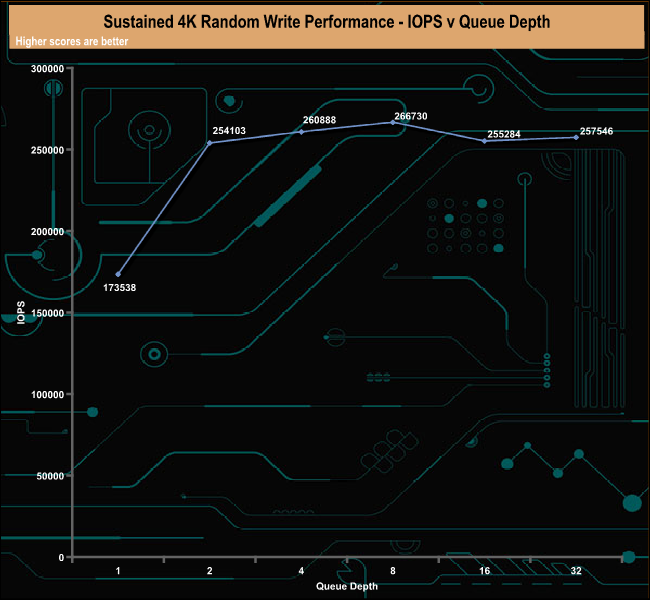Select the data point marker at queue depth 2
Image resolution: width=650 pixels, height=600 pixels.
[x=209, y=143]
